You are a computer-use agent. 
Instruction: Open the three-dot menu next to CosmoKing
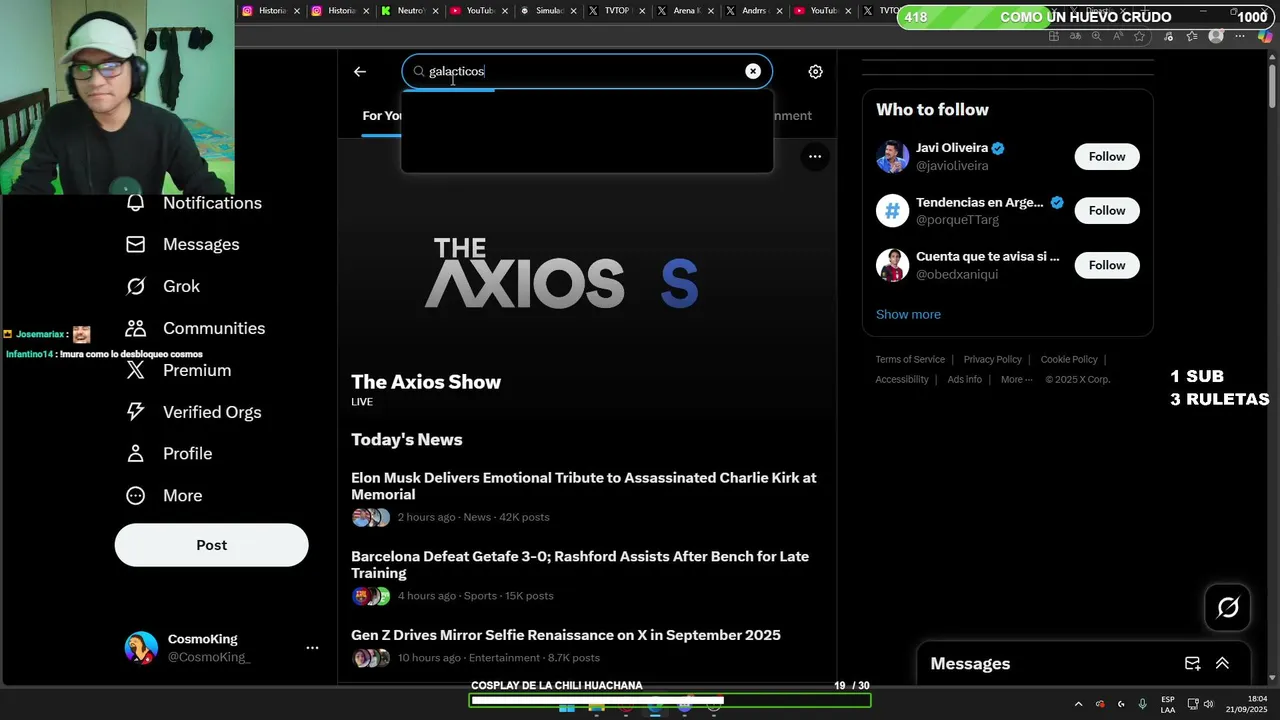click(312, 648)
